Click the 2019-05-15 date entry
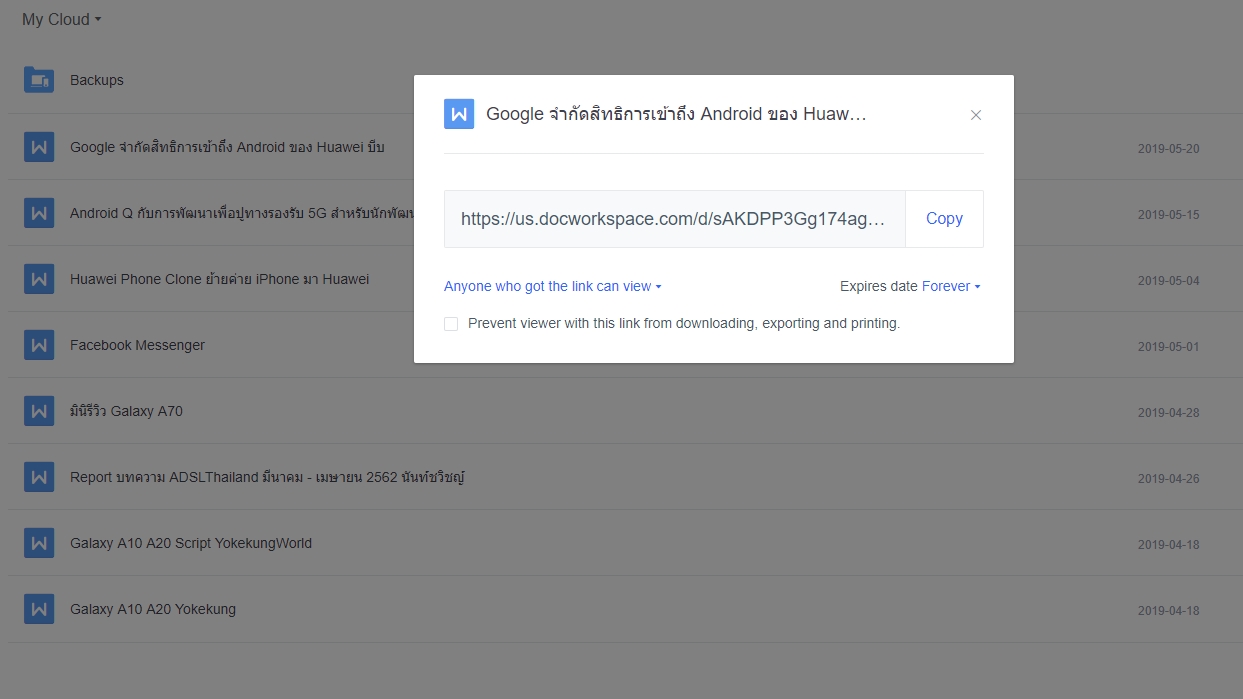1243x699 pixels. coord(1168,215)
